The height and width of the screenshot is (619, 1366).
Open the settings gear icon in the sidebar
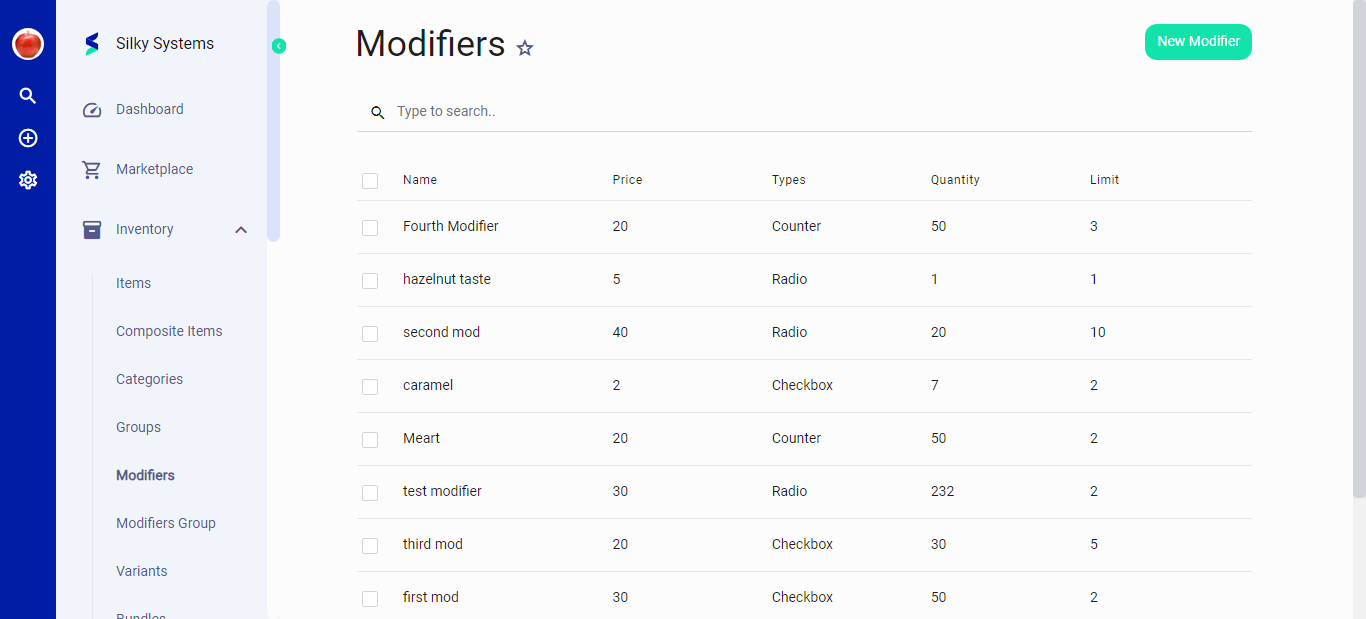pos(27,180)
